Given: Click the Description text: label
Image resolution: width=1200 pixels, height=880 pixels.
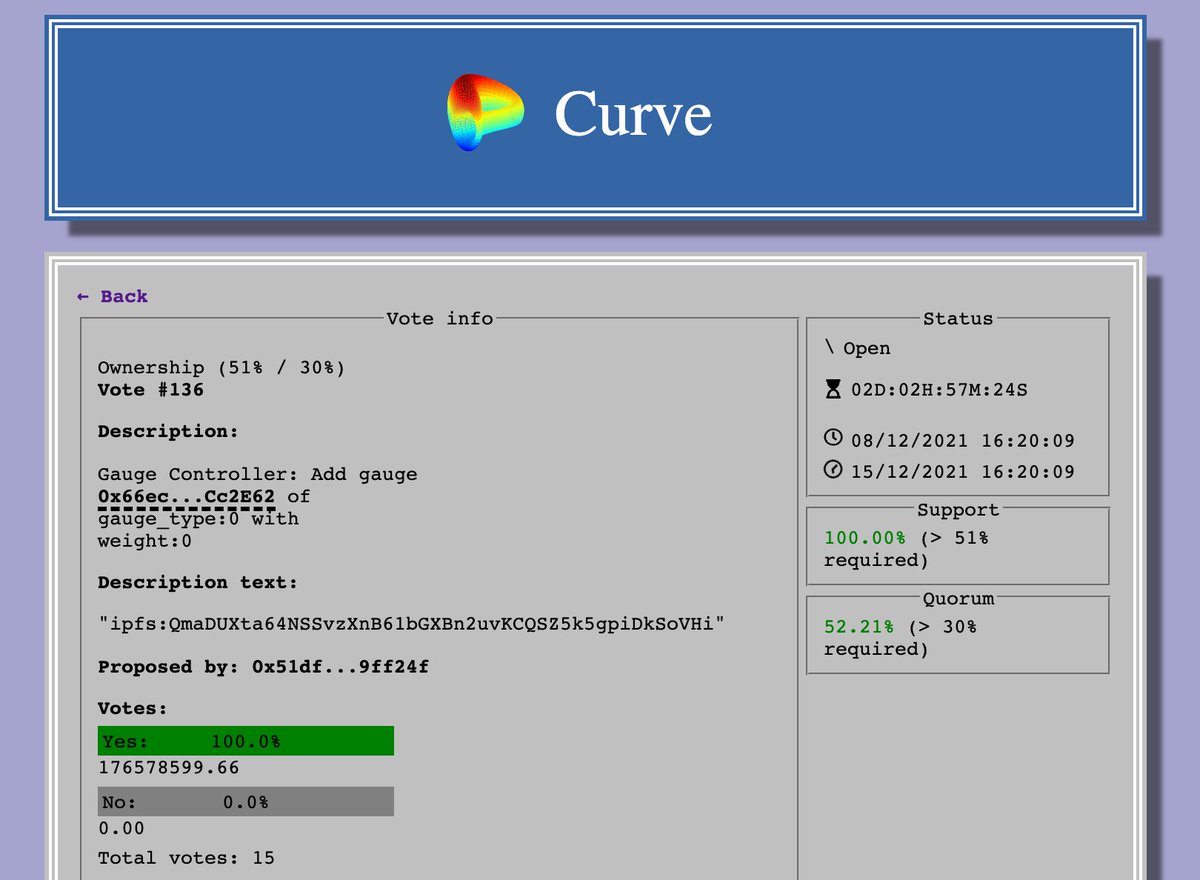Looking at the screenshot, I should (x=198, y=582).
